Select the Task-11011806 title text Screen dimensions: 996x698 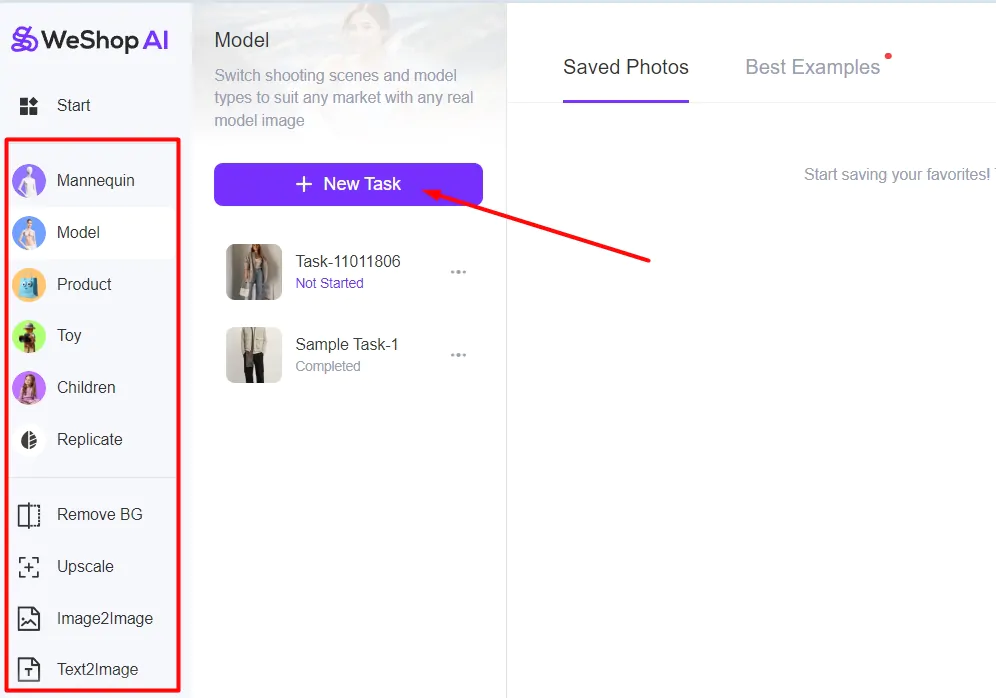(x=348, y=262)
